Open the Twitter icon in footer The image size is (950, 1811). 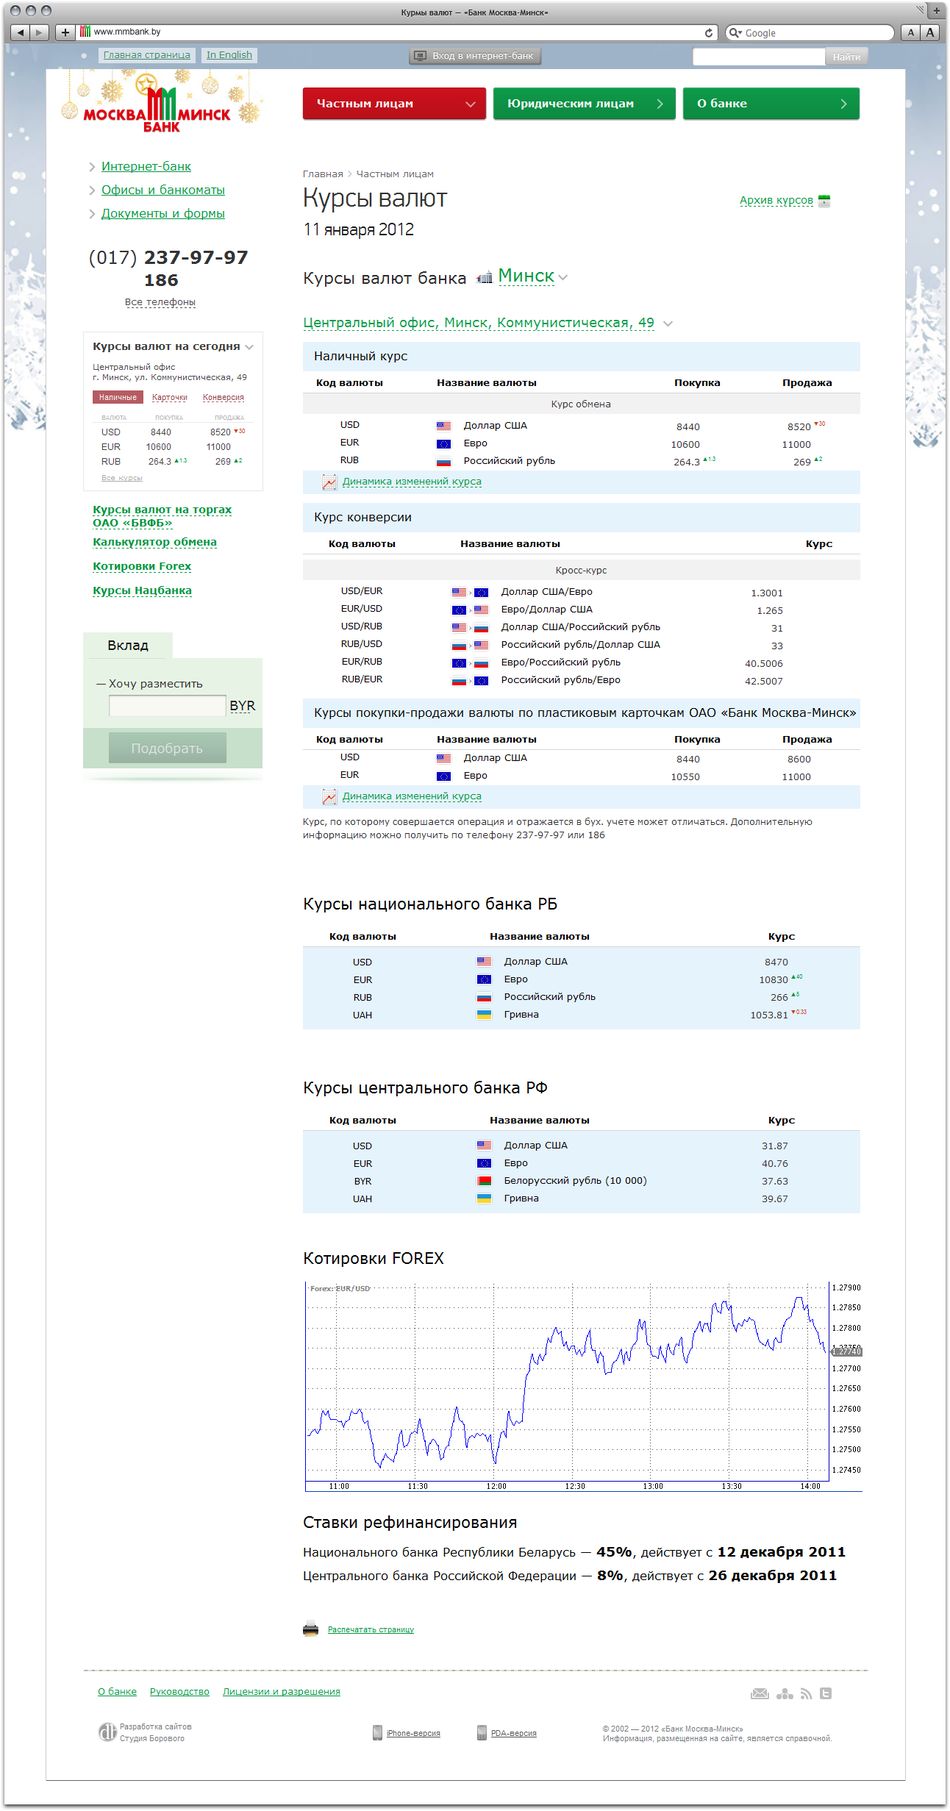[x=826, y=1693]
